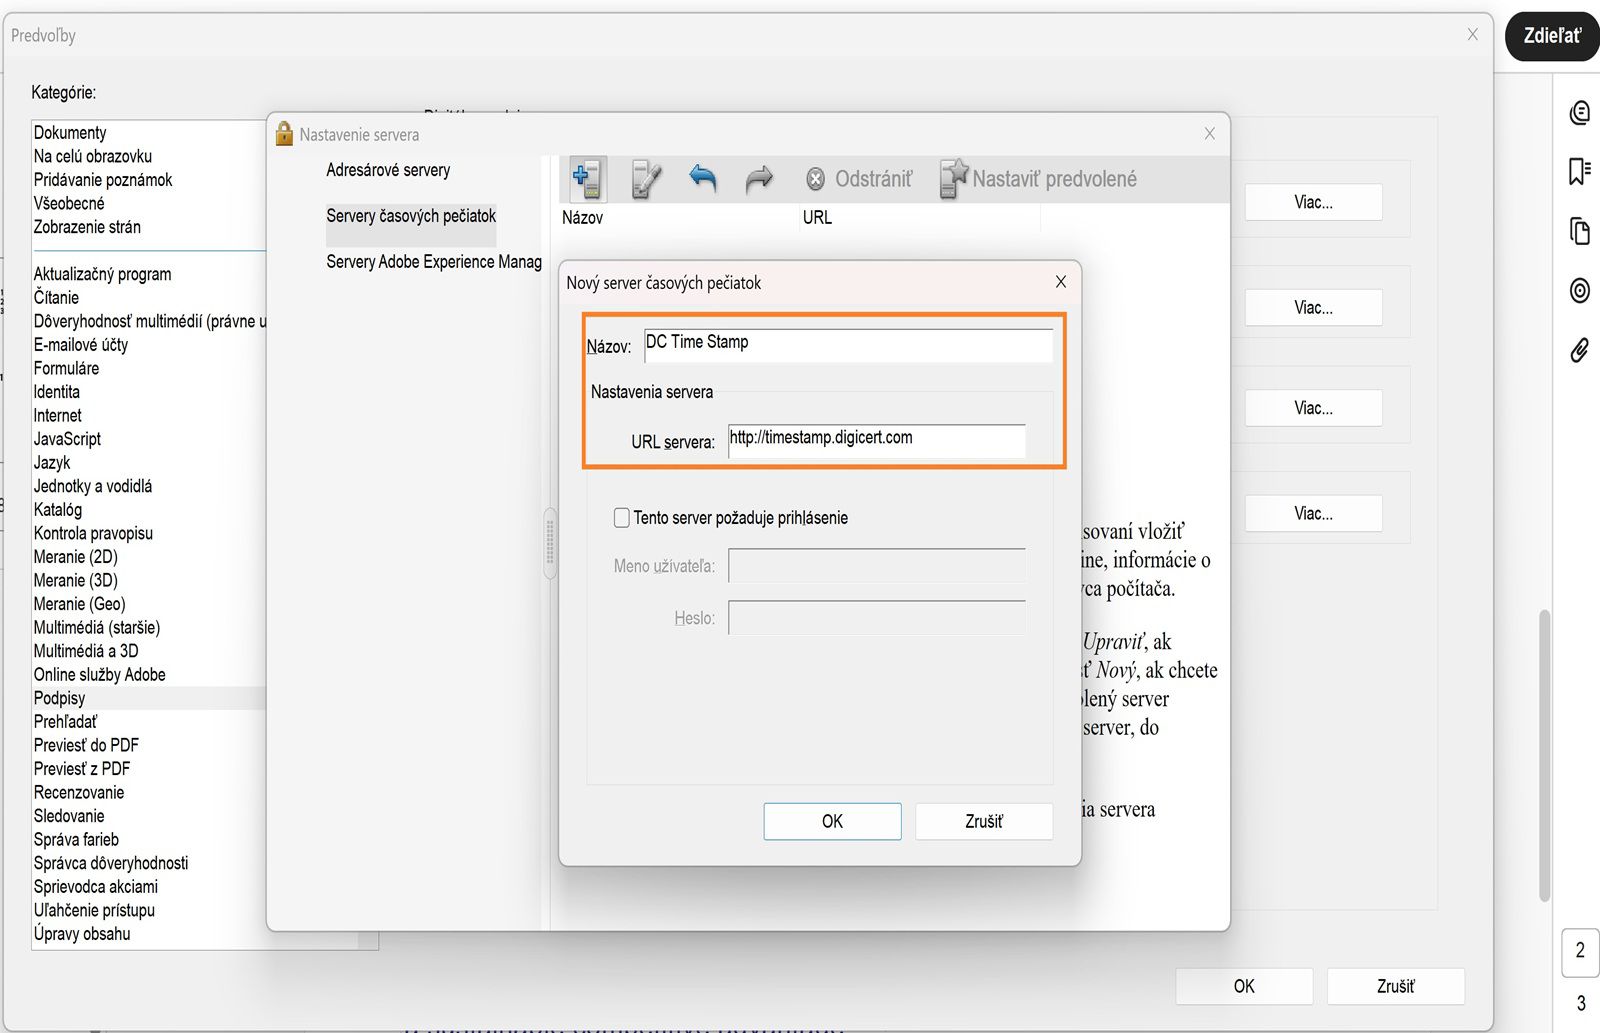Select Meranie (Geo) category
Screen dimensions: 1600x1033
point(80,604)
